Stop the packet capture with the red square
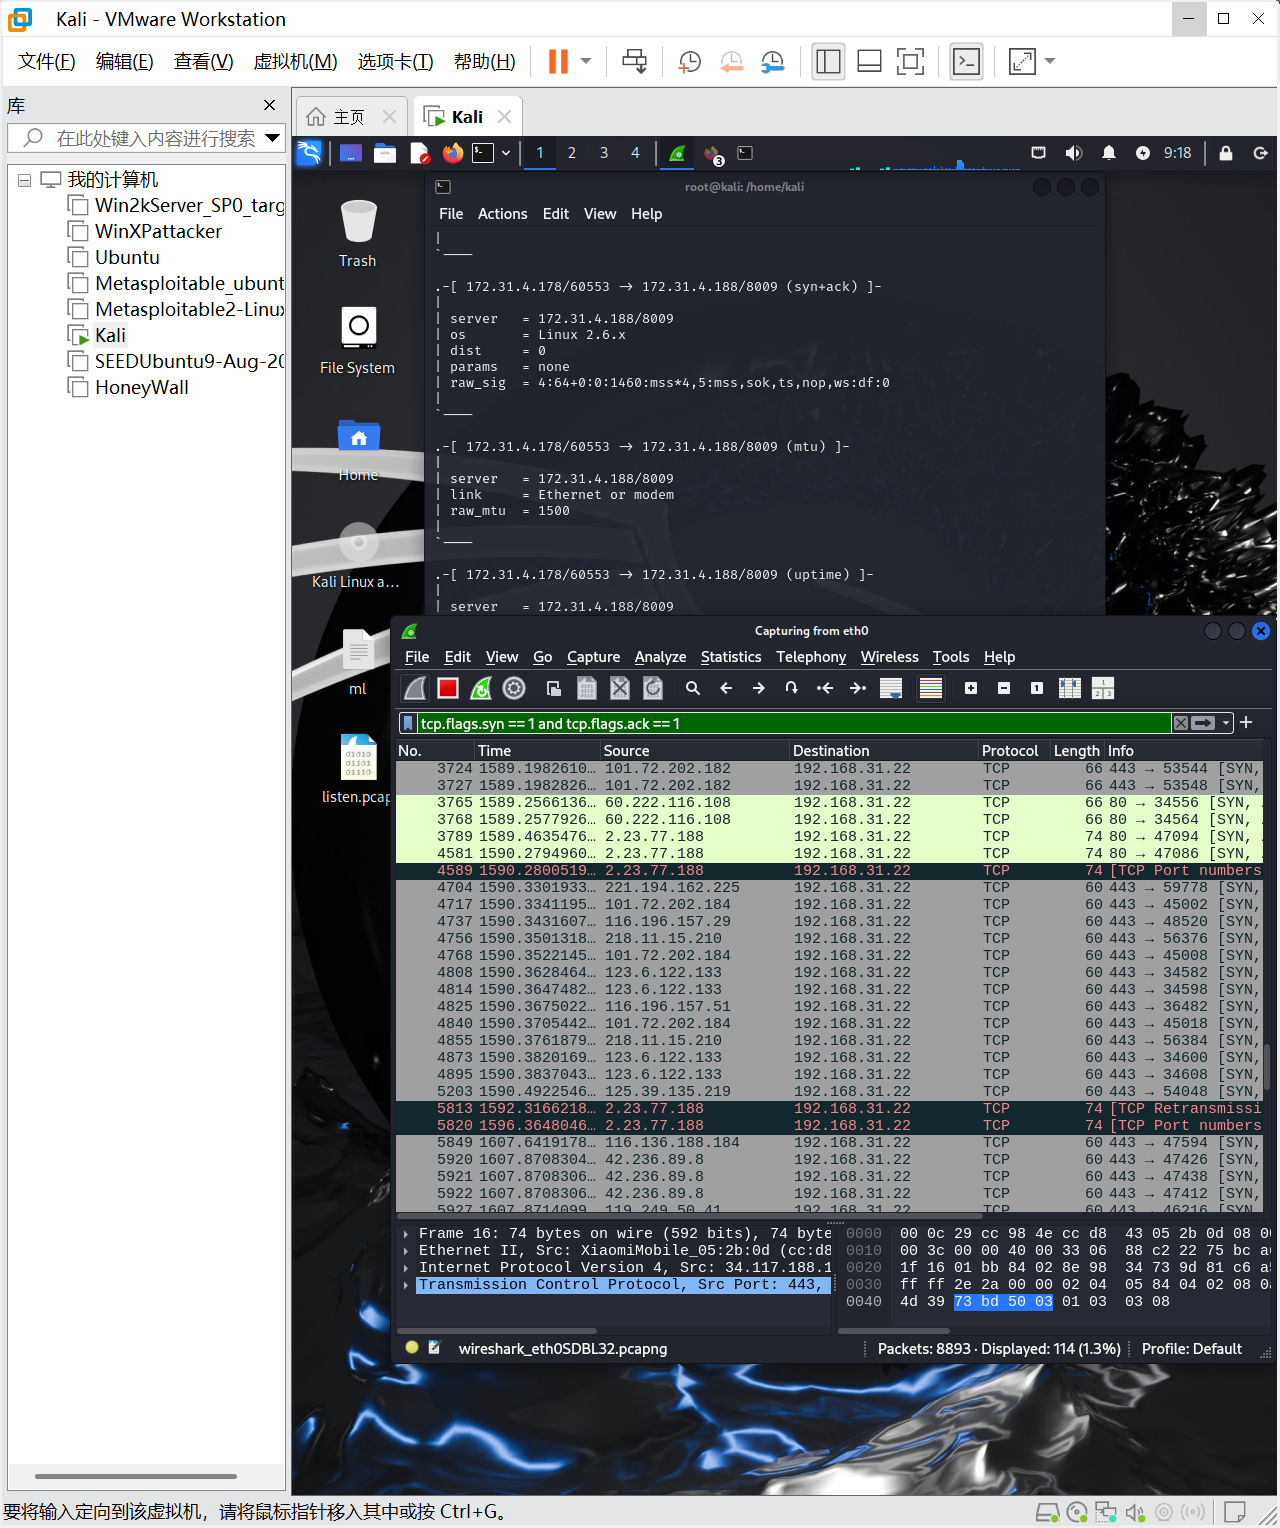Viewport: 1280px width, 1528px height. click(448, 688)
